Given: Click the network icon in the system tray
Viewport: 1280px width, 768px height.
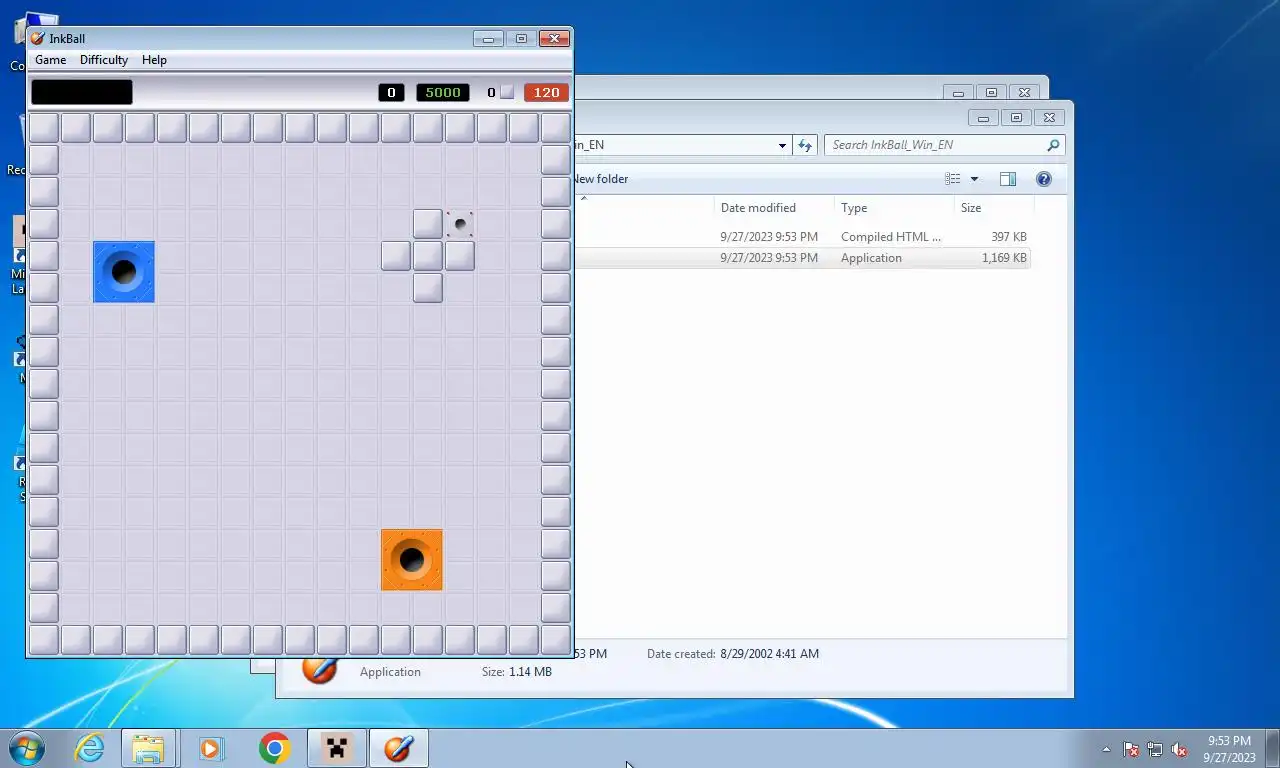Looking at the screenshot, I should tap(1155, 749).
